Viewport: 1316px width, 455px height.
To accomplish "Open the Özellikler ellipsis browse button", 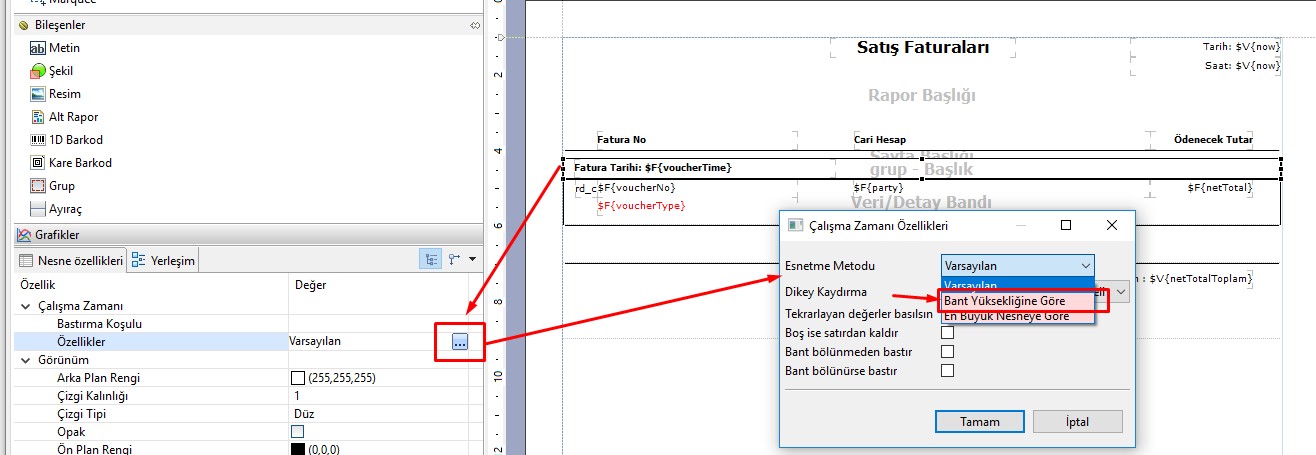I will [459, 341].
